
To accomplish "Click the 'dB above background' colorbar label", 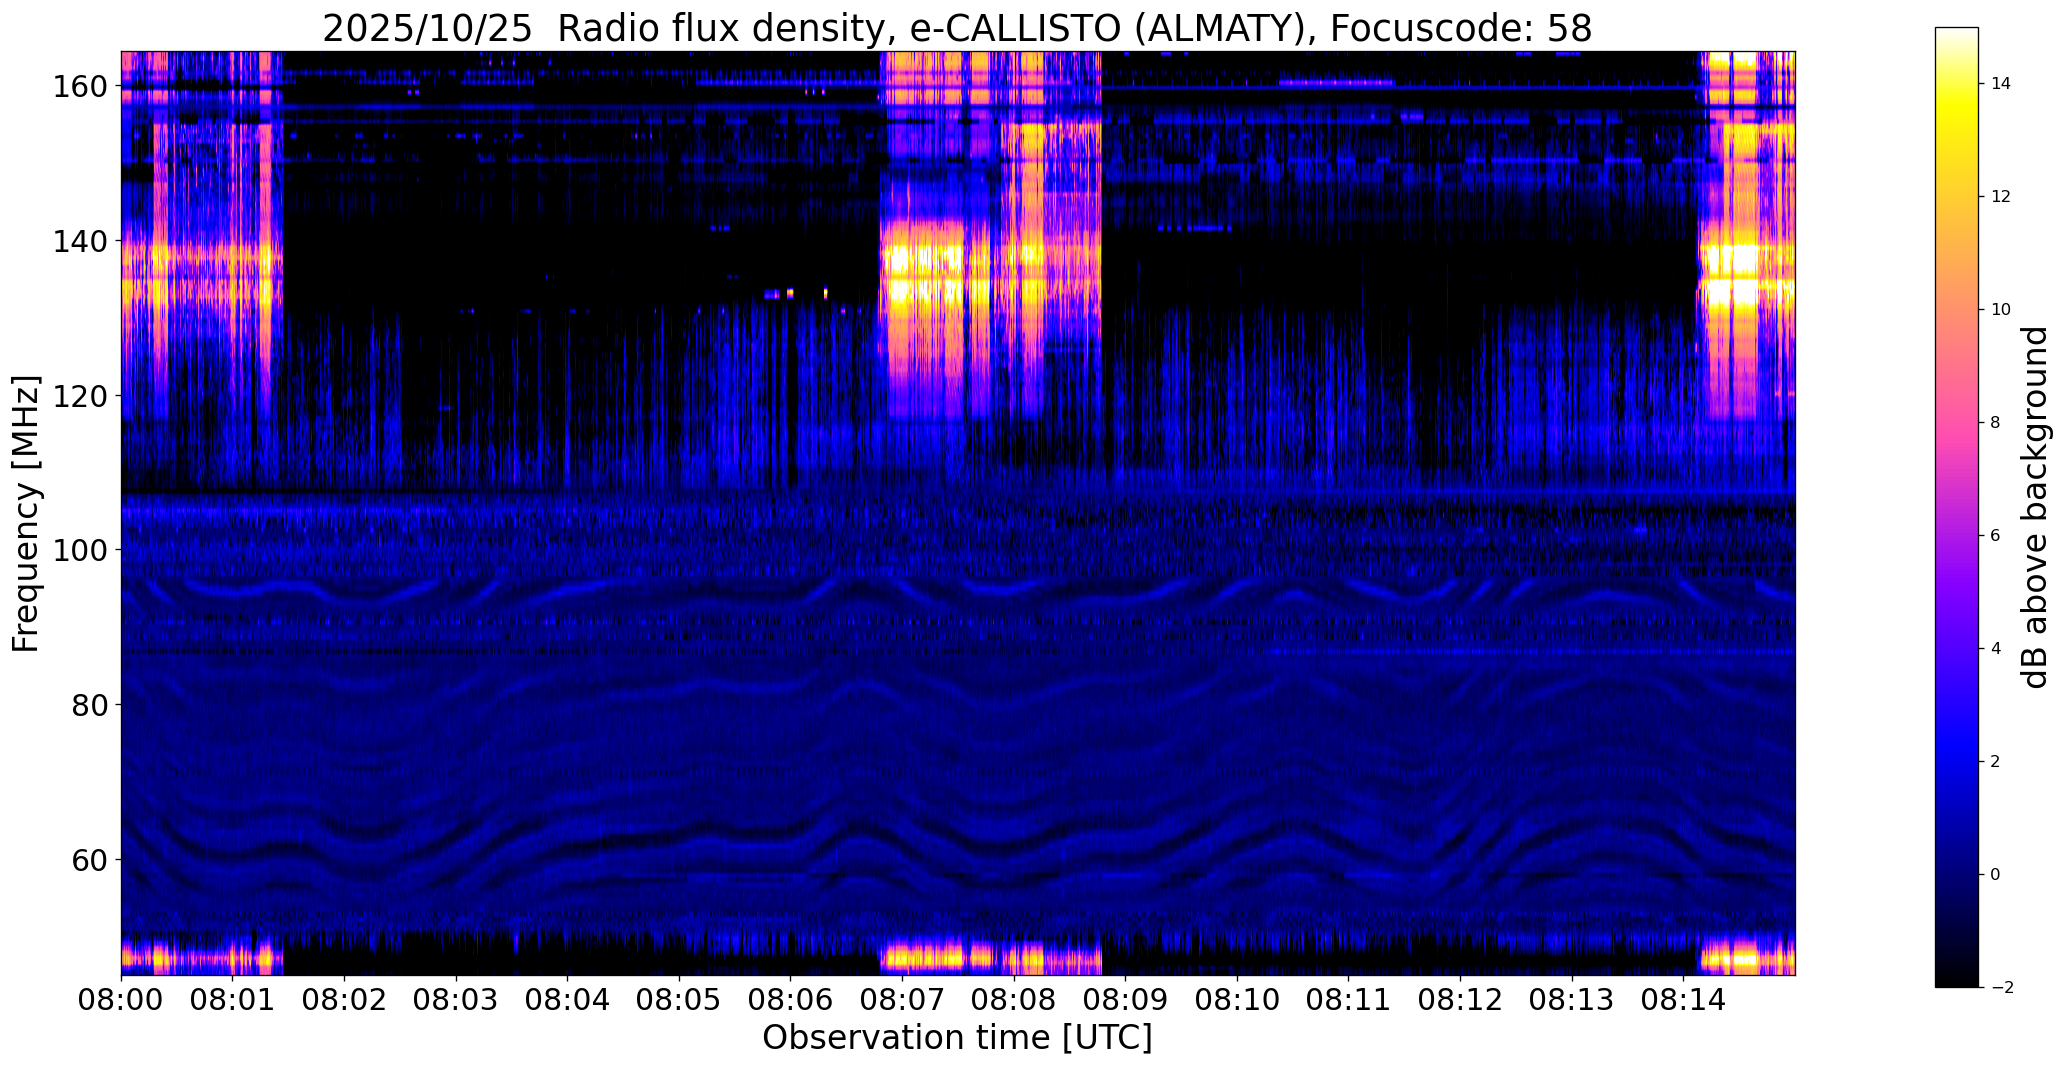I will pyautogui.click(x=2035, y=507).
